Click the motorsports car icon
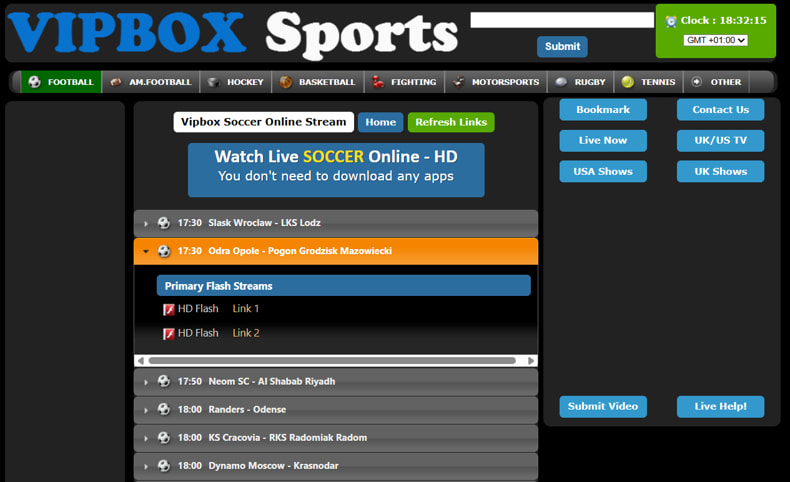 pyautogui.click(x=458, y=82)
